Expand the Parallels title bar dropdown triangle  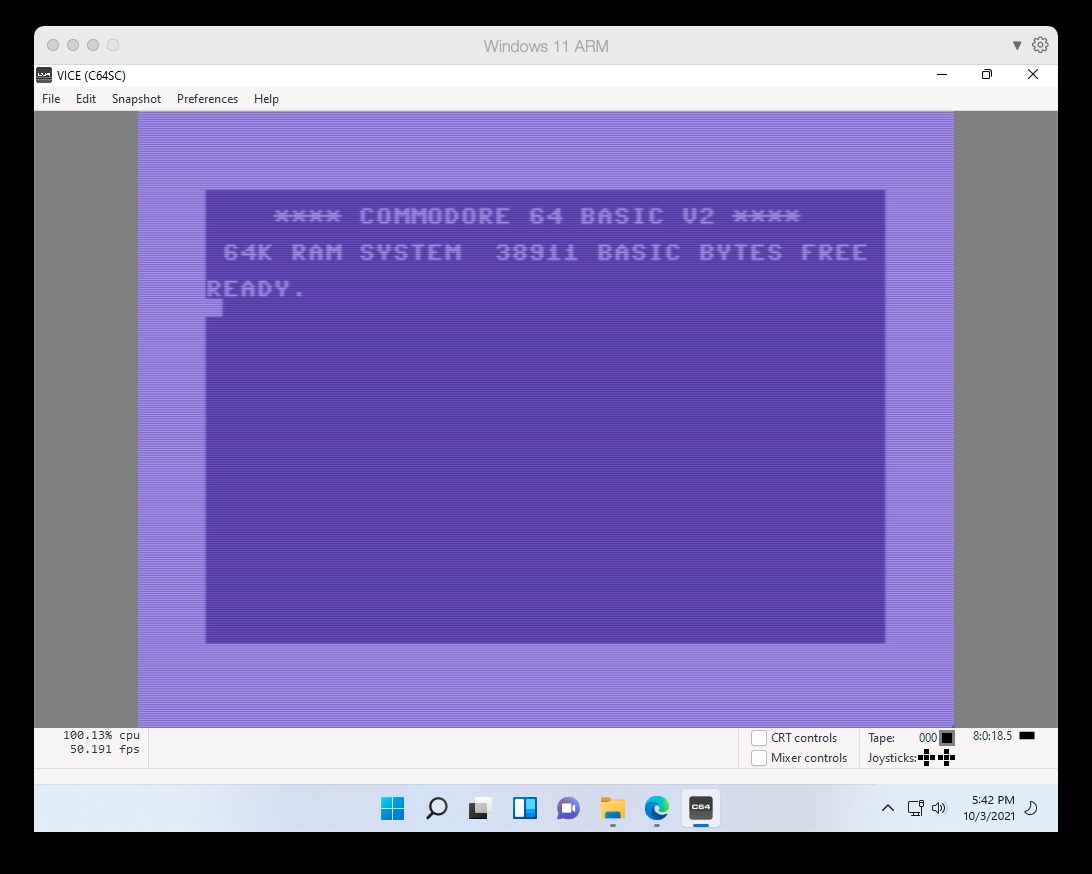tap(1017, 45)
